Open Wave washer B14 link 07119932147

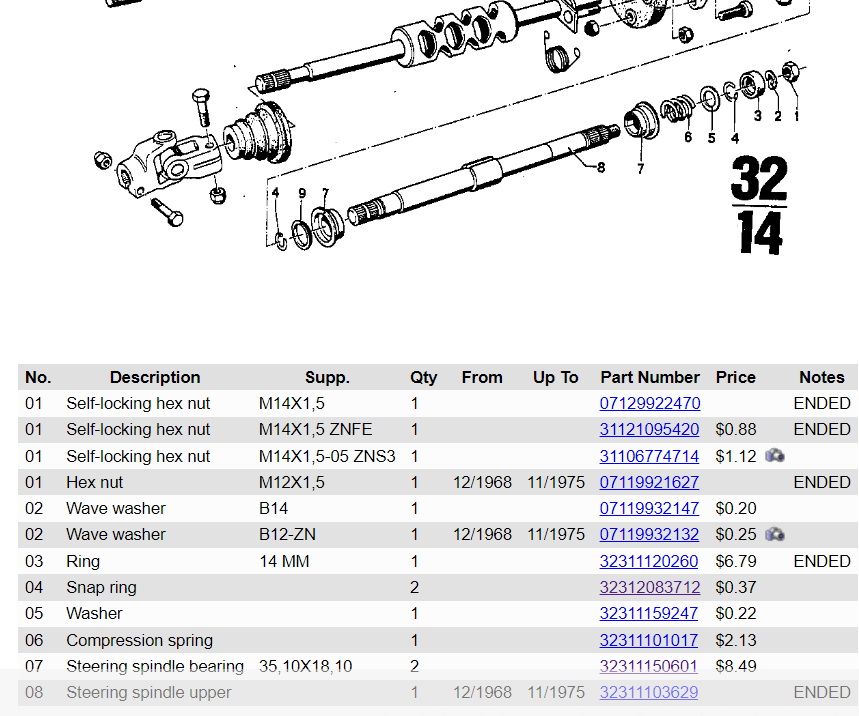pyautogui.click(x=649, y=508)
